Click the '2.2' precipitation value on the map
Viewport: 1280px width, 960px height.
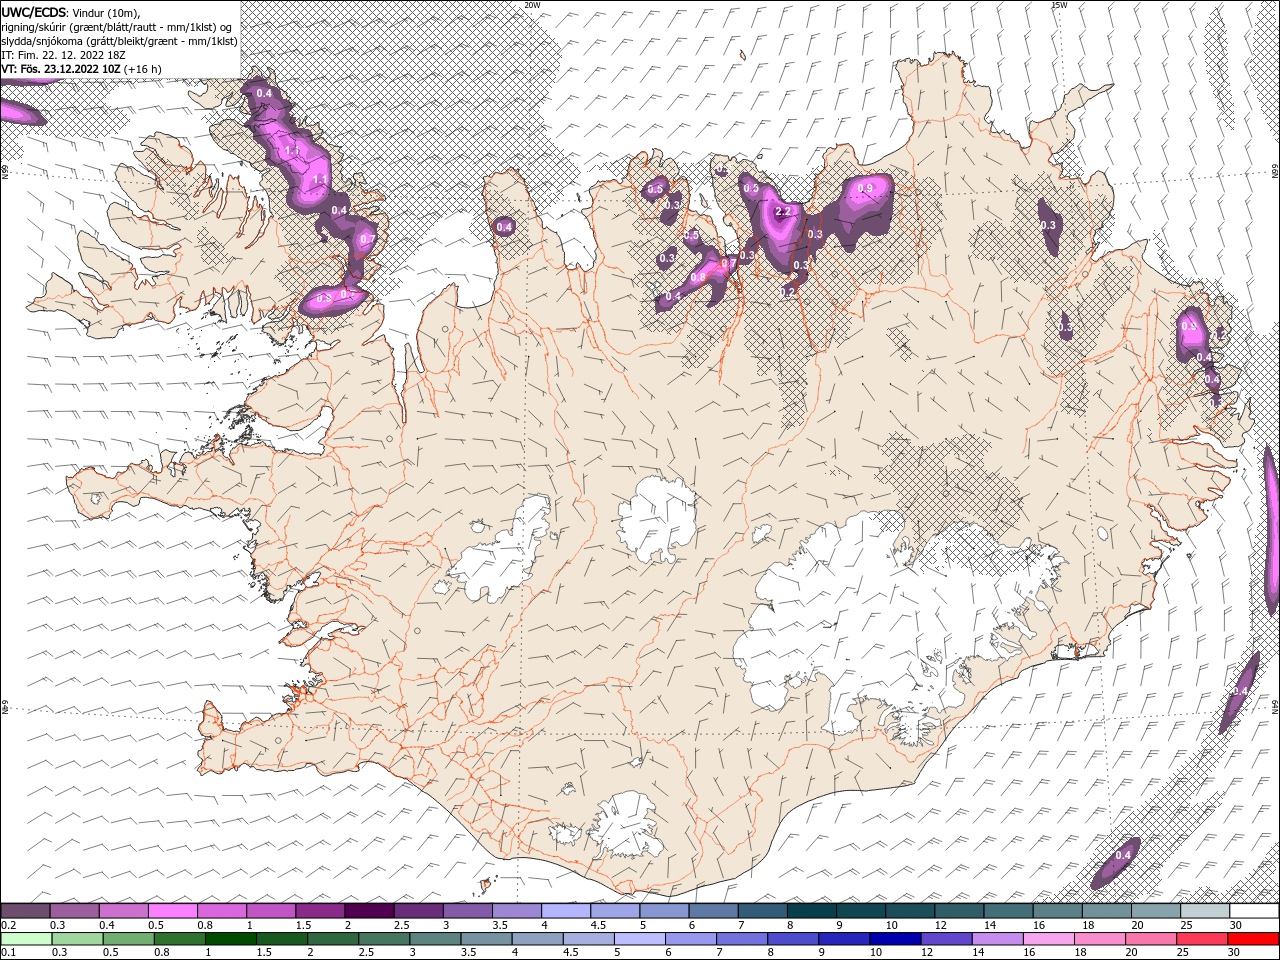[784, 212]
